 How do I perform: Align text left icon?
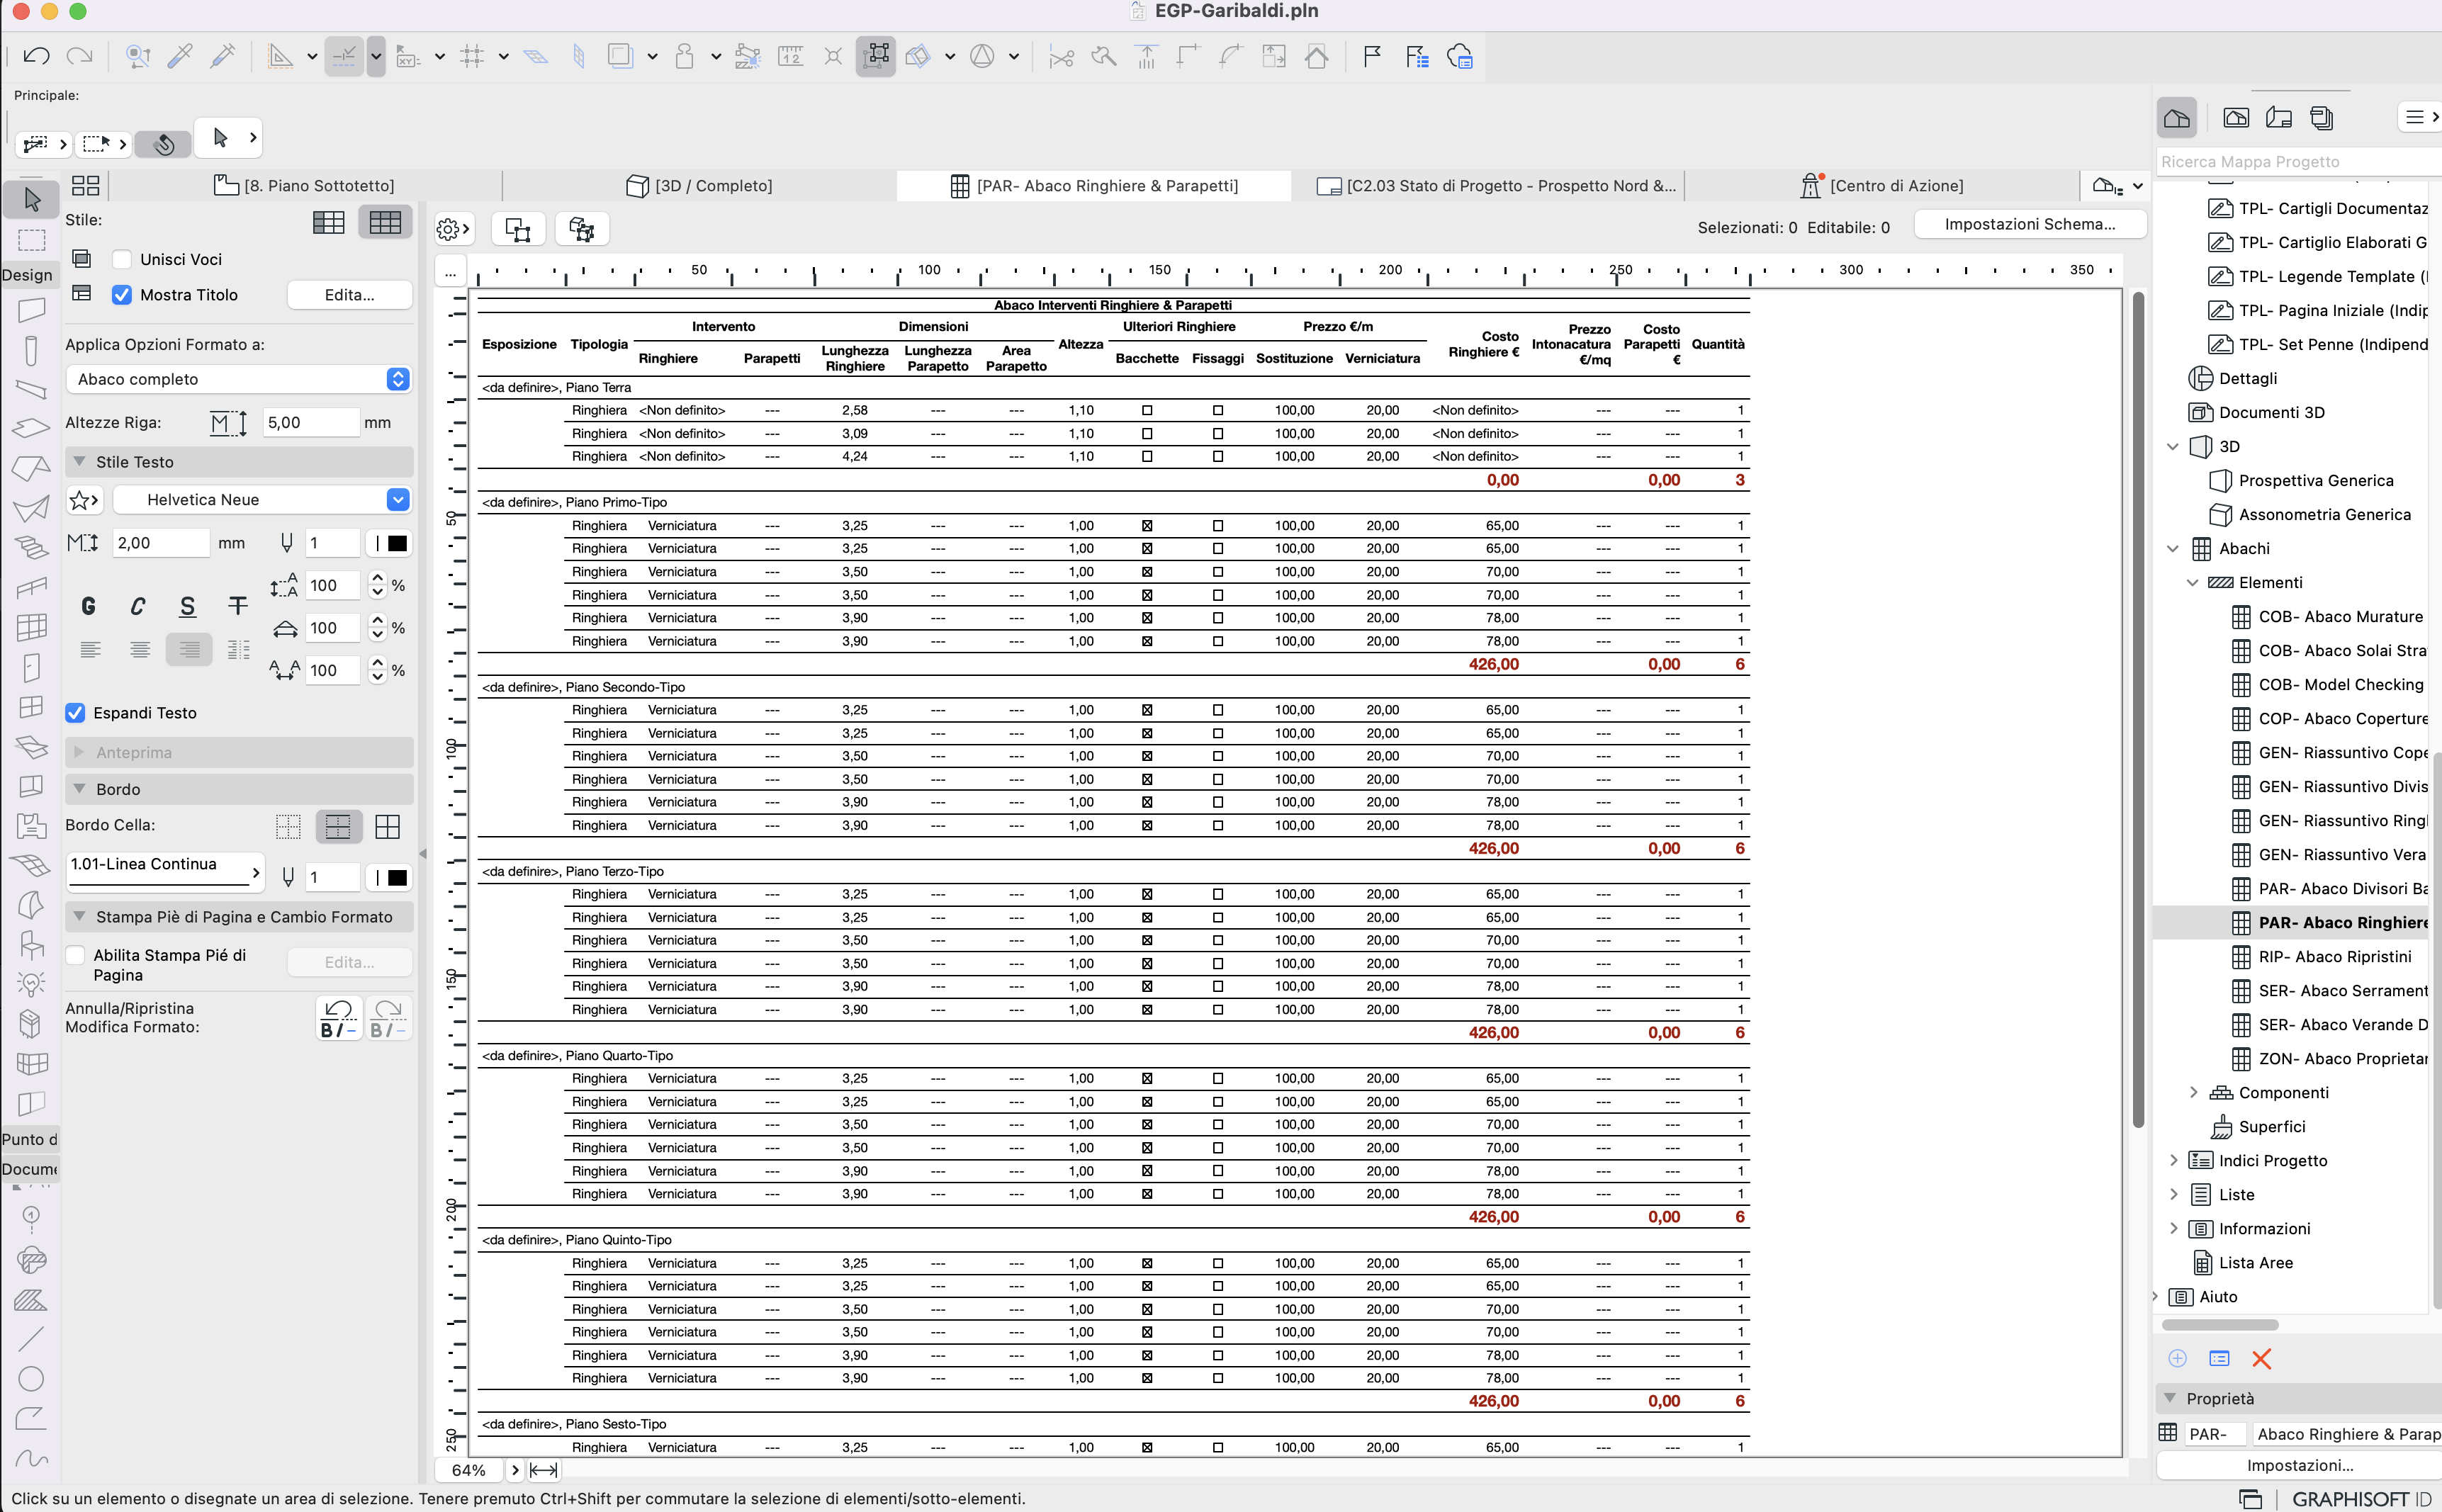[x=90, y=650]
